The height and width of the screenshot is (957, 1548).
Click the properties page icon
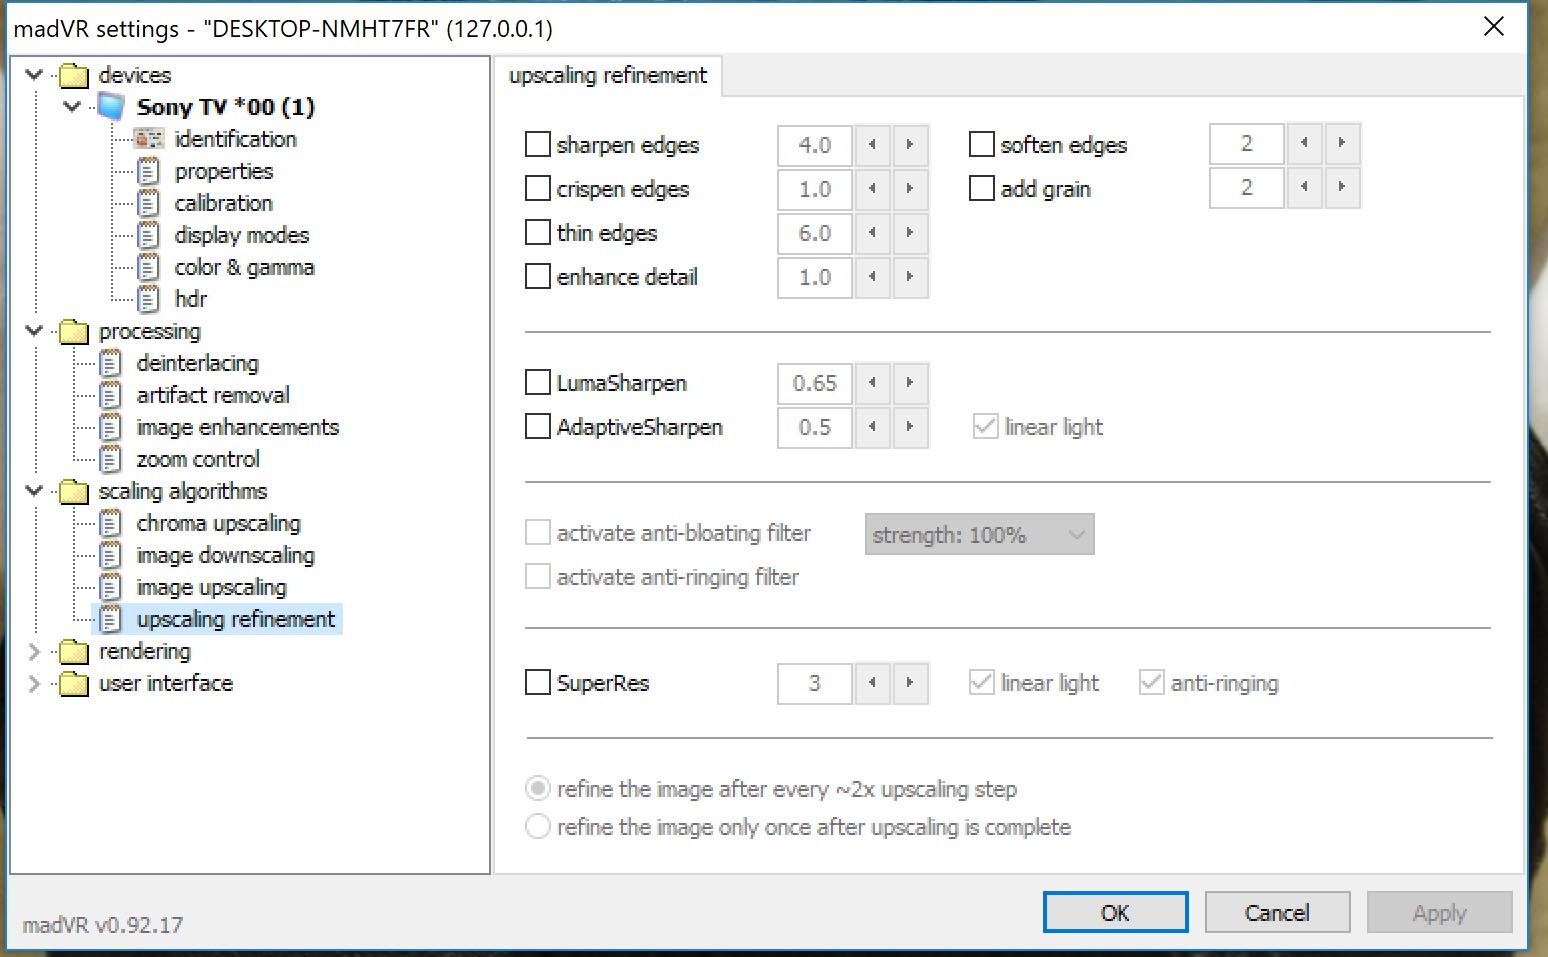(x=148, y=171)
